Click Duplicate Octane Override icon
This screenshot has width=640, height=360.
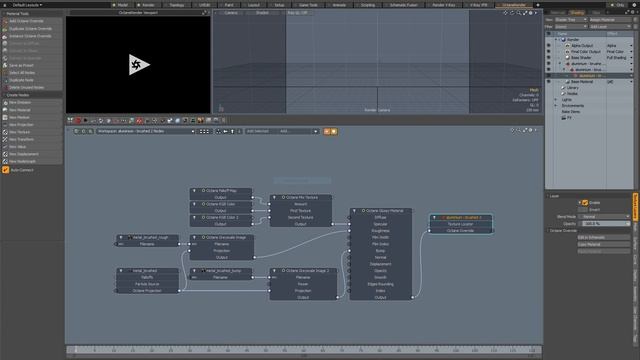[x=5, y=29]
